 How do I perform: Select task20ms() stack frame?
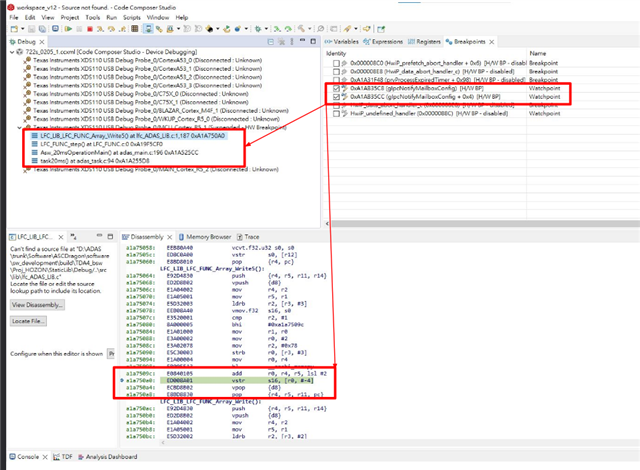[91, 161]
